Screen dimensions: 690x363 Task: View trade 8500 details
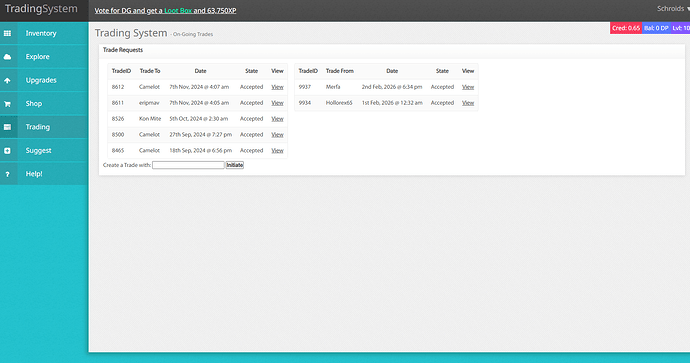pyautogui.click(x=277, y=135)
